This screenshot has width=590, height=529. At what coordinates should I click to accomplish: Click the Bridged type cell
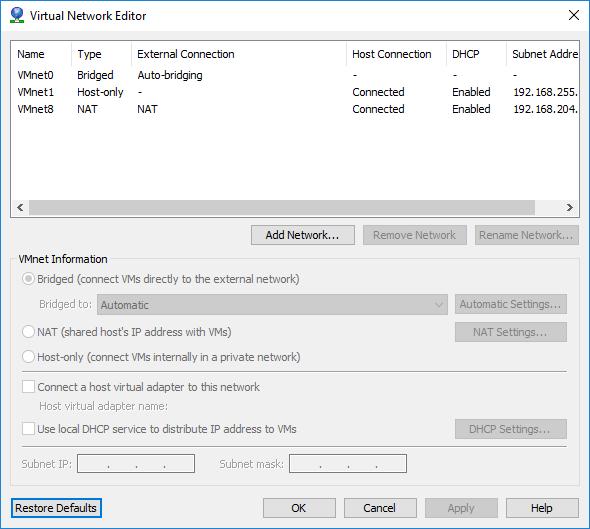95,75
